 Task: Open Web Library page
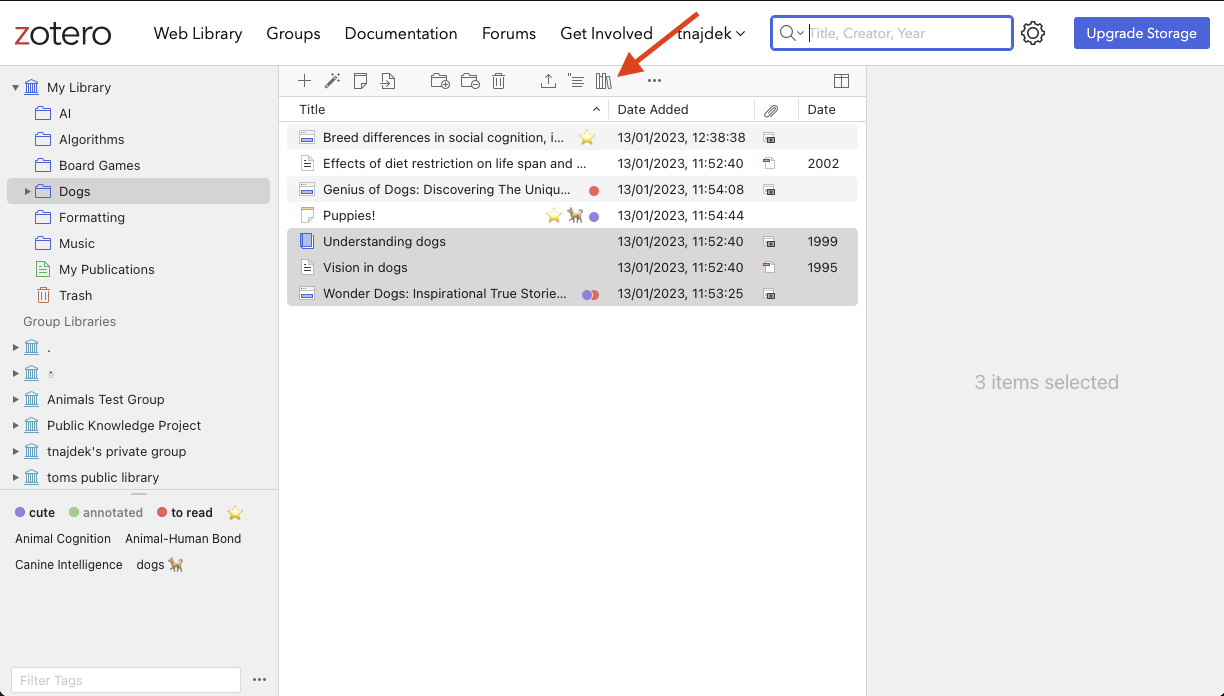tap(198, 33)
